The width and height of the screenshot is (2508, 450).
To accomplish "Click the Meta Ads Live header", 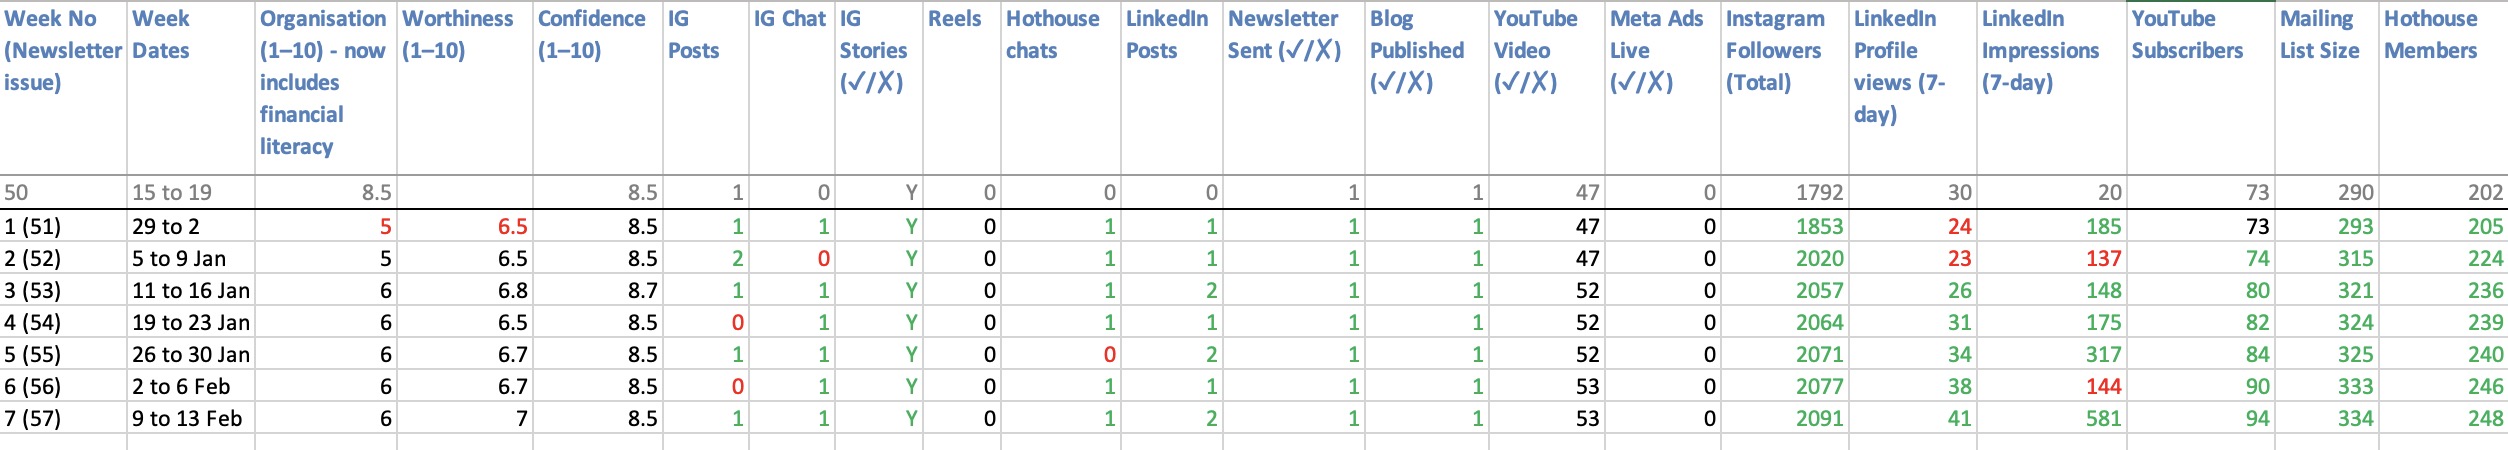I will (x=1662, y=88).
